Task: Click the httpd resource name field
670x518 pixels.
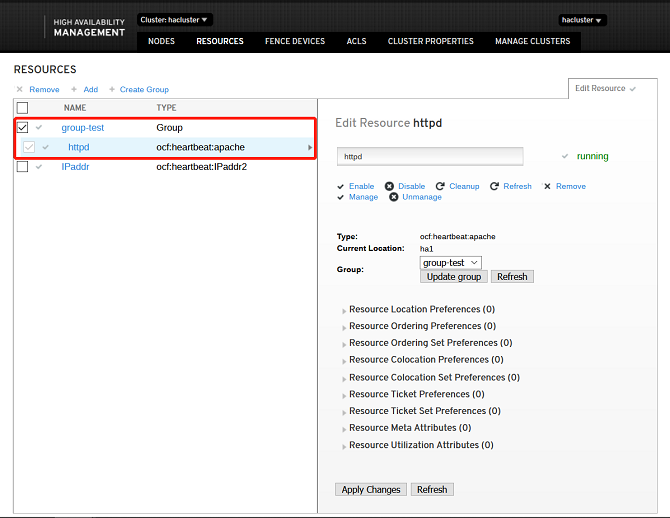Action: coord(430,156)
